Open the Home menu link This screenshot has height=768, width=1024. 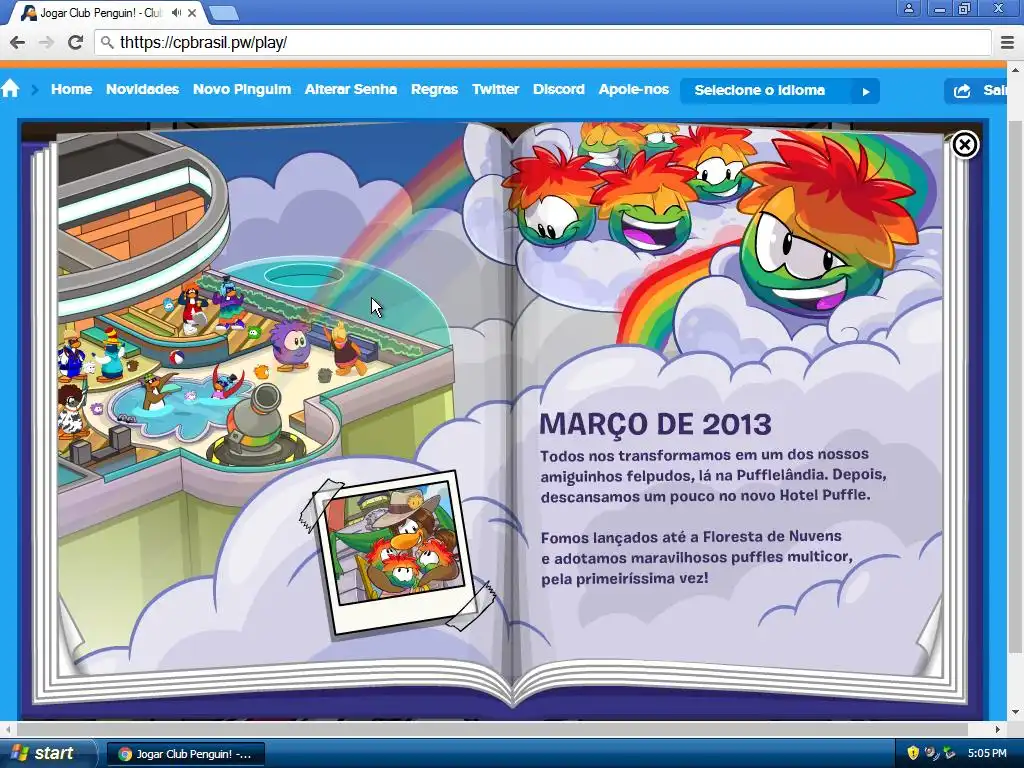click(71, 89)
